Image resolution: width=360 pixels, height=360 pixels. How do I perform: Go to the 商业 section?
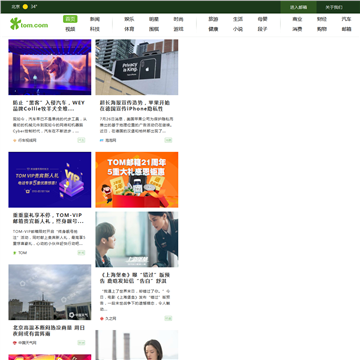coord(297,19)
